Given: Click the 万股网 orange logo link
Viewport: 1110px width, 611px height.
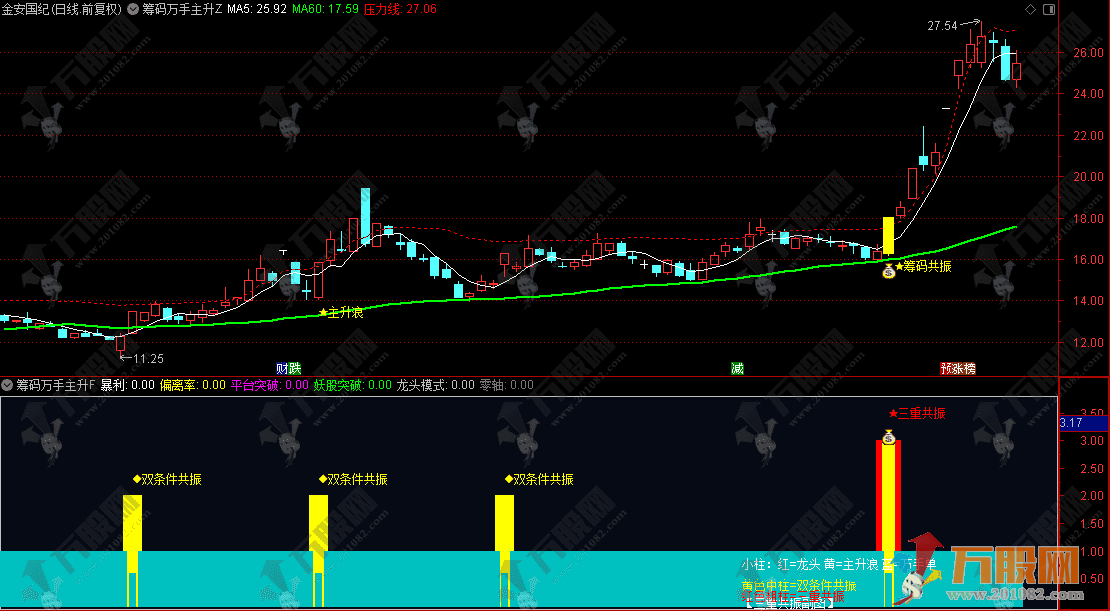Looking at the screenshot, I should tap(1012, 566).
